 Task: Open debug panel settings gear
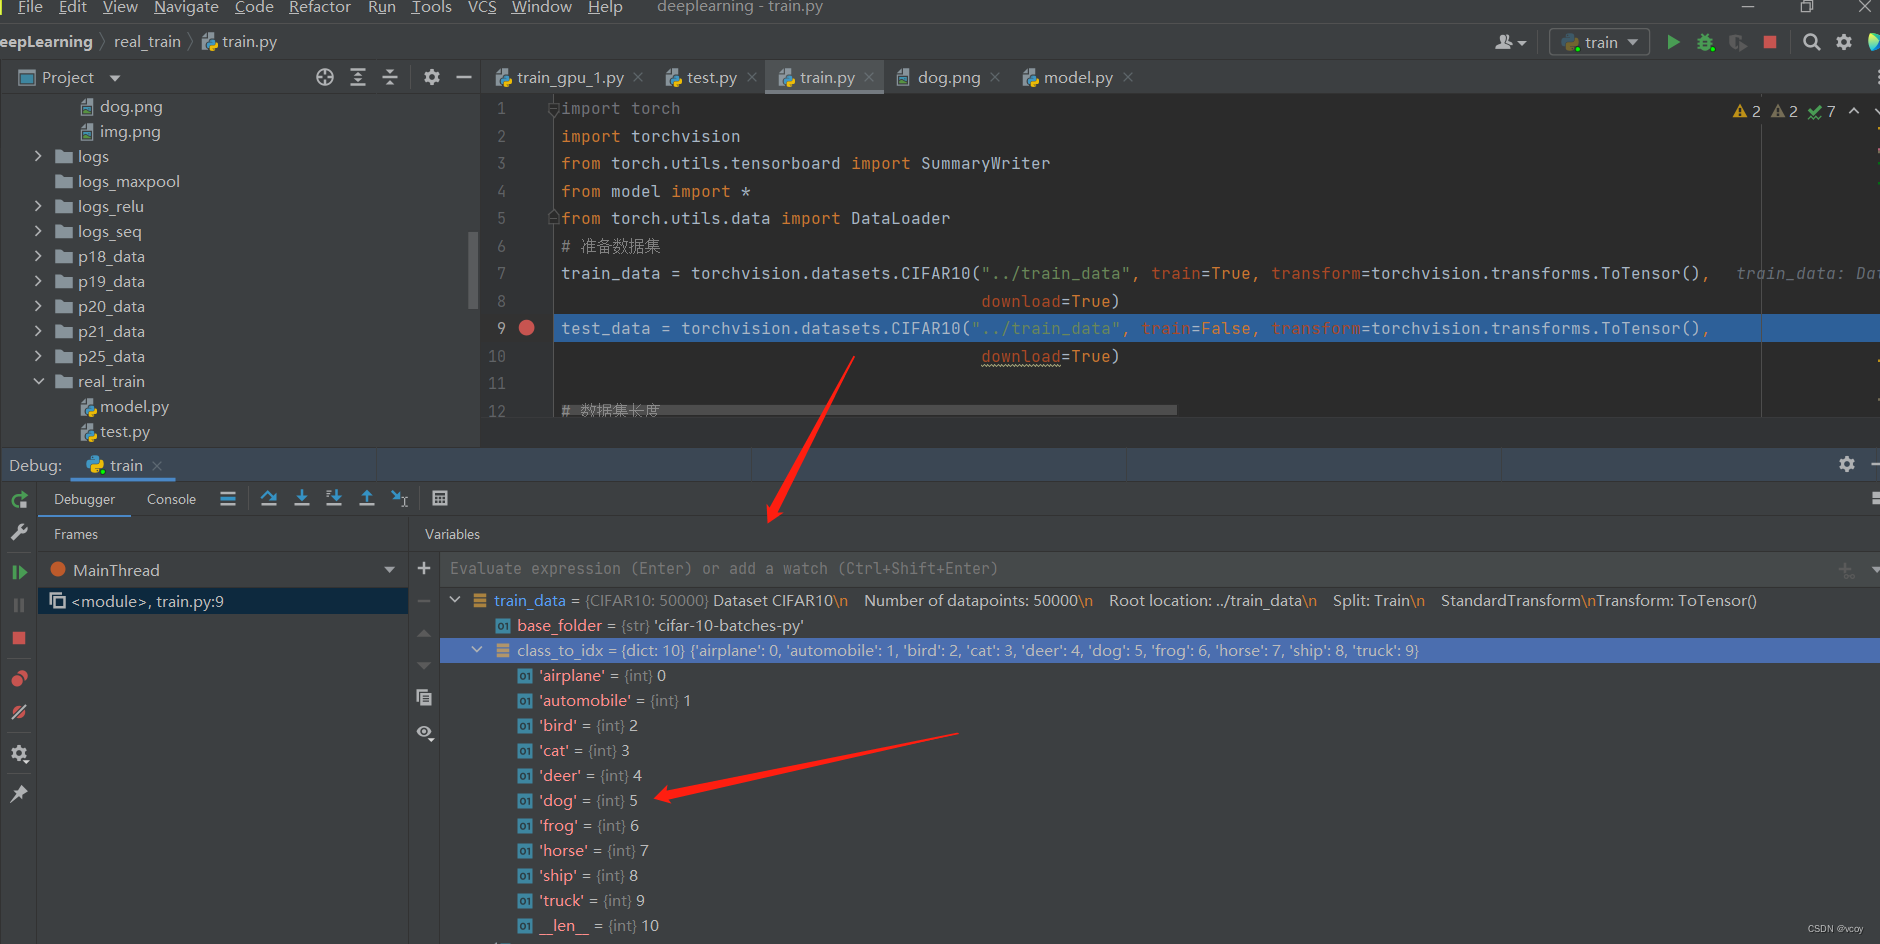(x=1847, y=464)
